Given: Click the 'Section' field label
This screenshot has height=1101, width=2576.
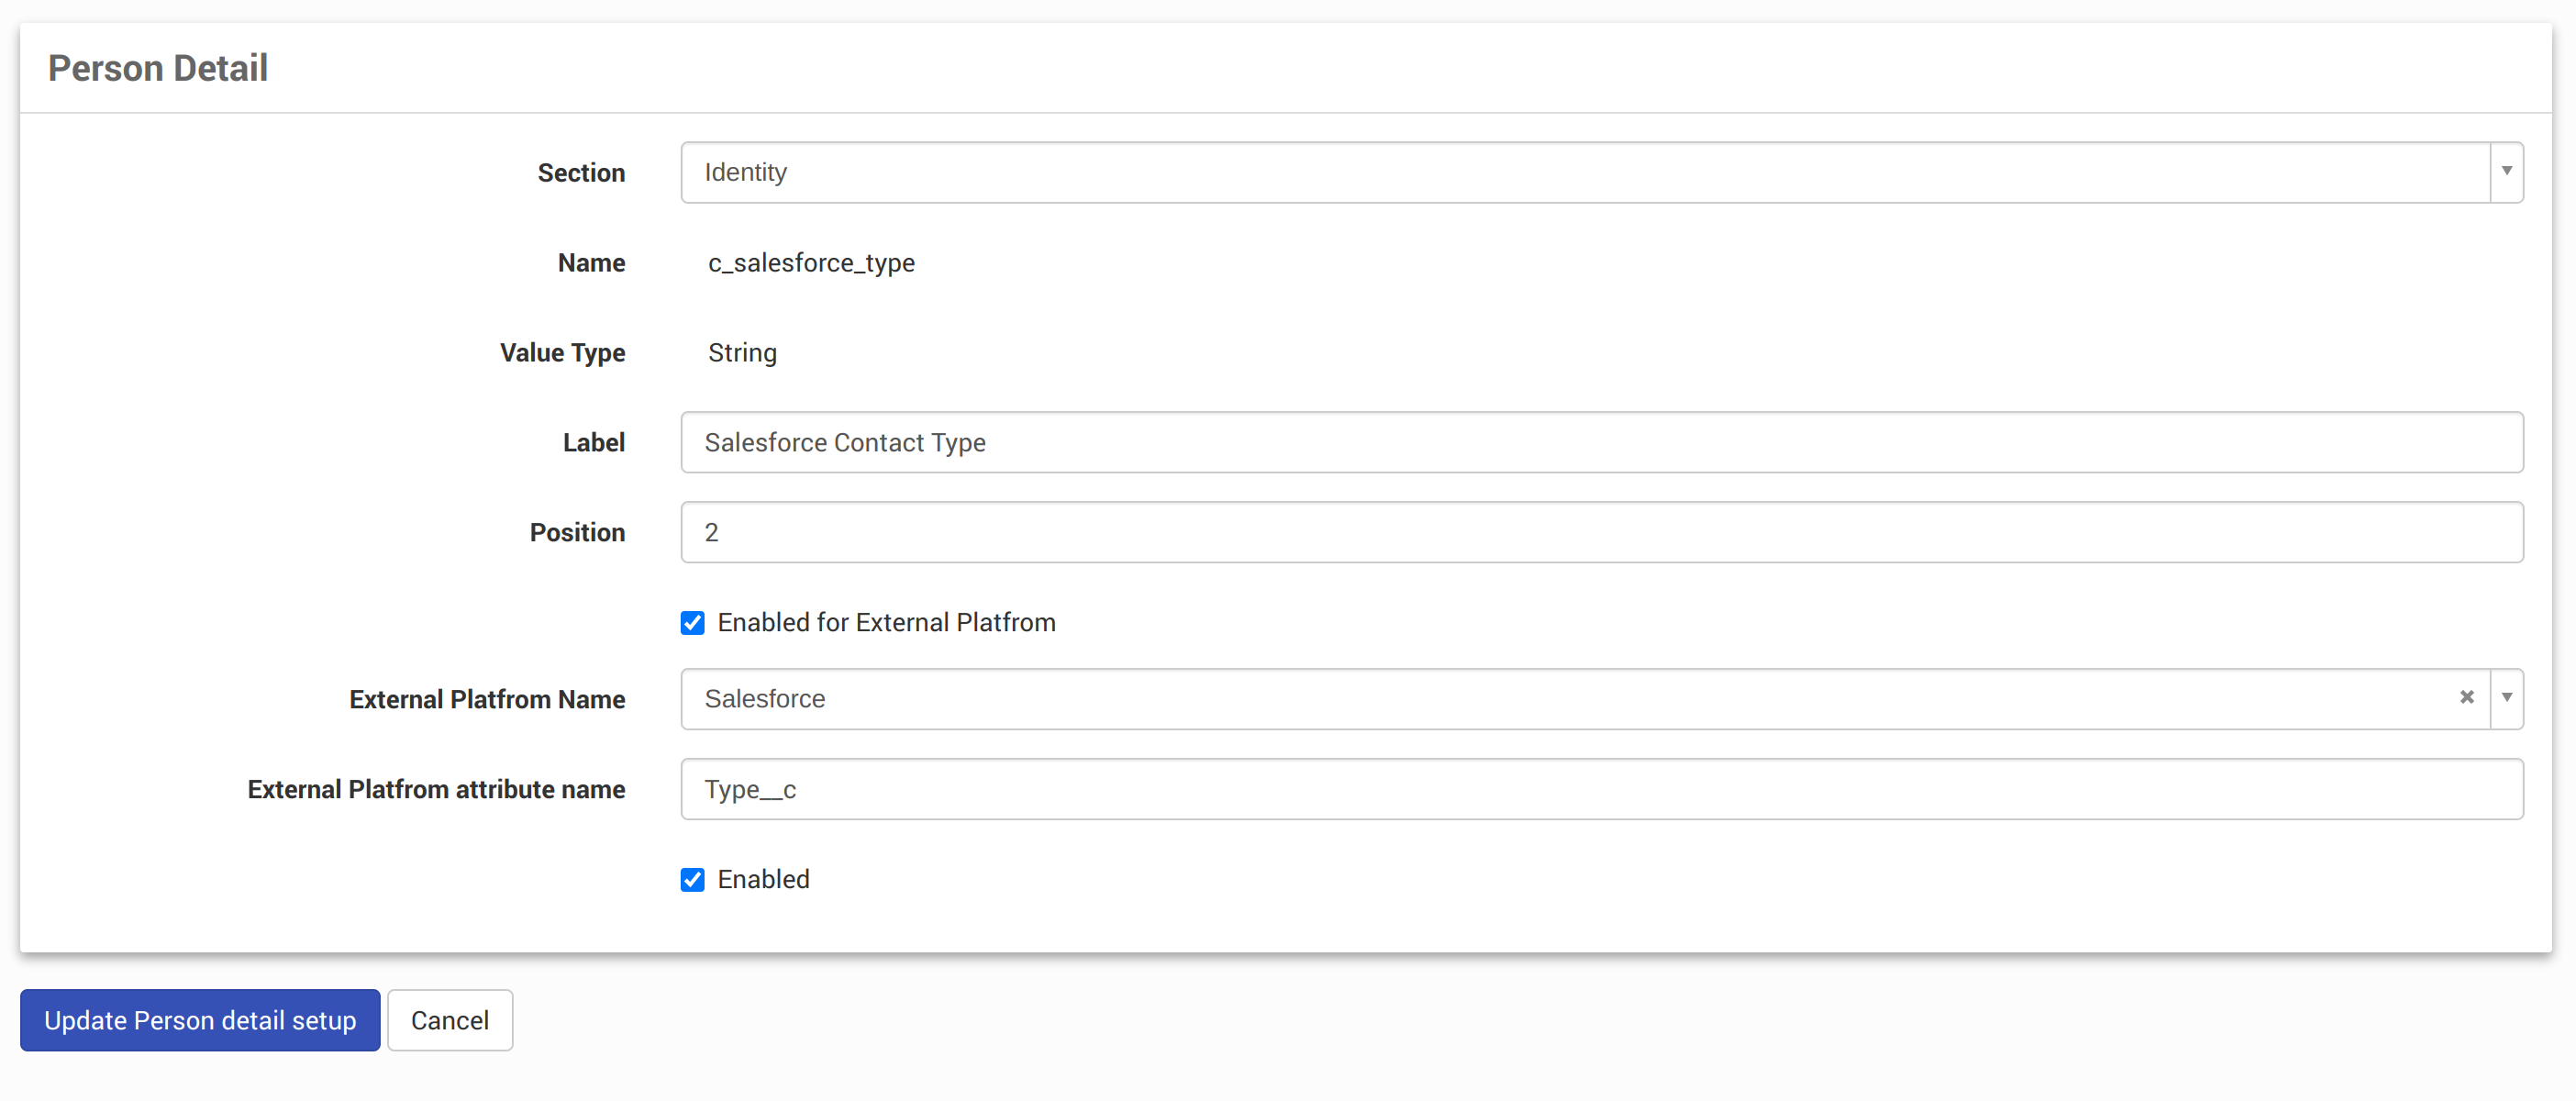Looking at the screenshot, I should 581,173.
